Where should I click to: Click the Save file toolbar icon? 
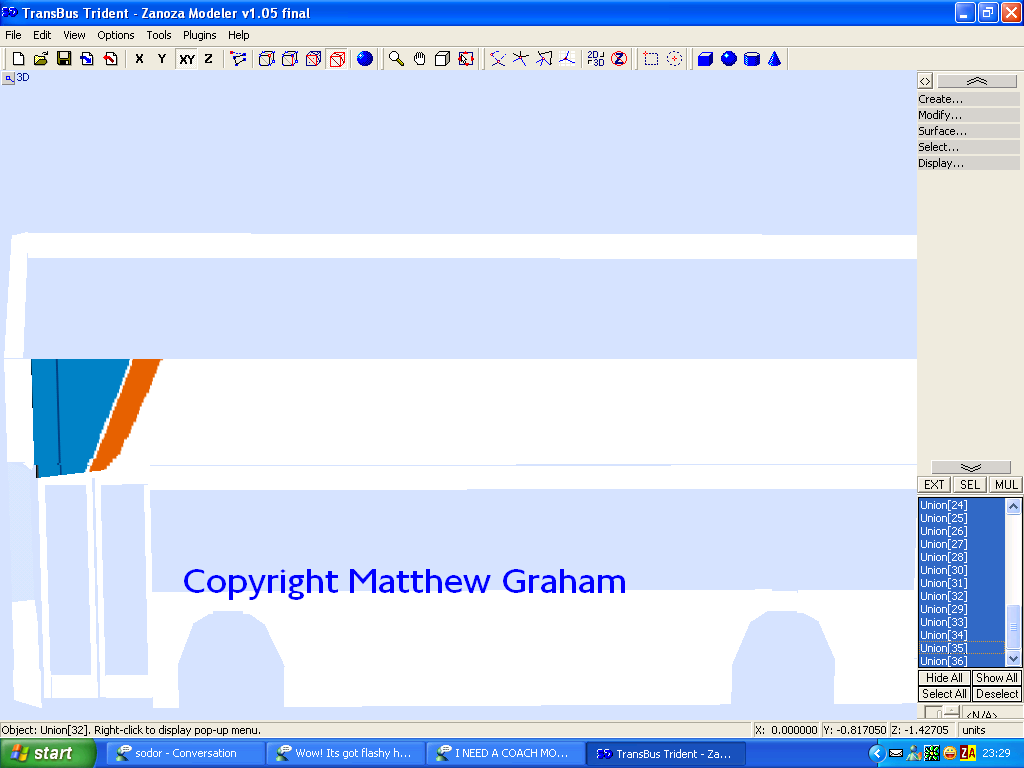click(64, 59)
